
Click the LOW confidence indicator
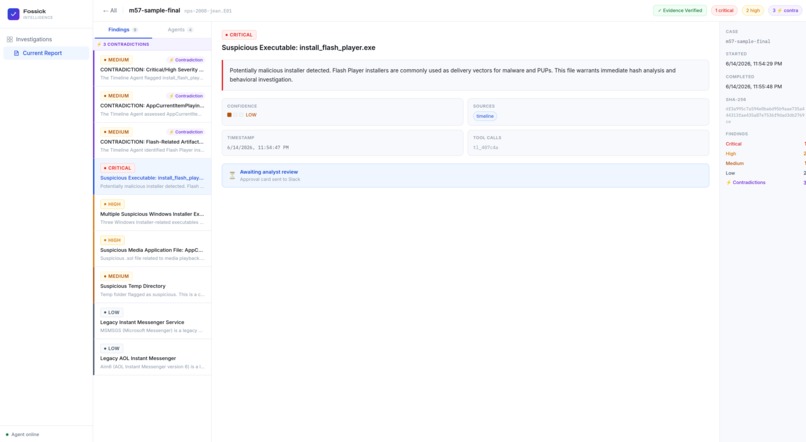tap(242, 115)
